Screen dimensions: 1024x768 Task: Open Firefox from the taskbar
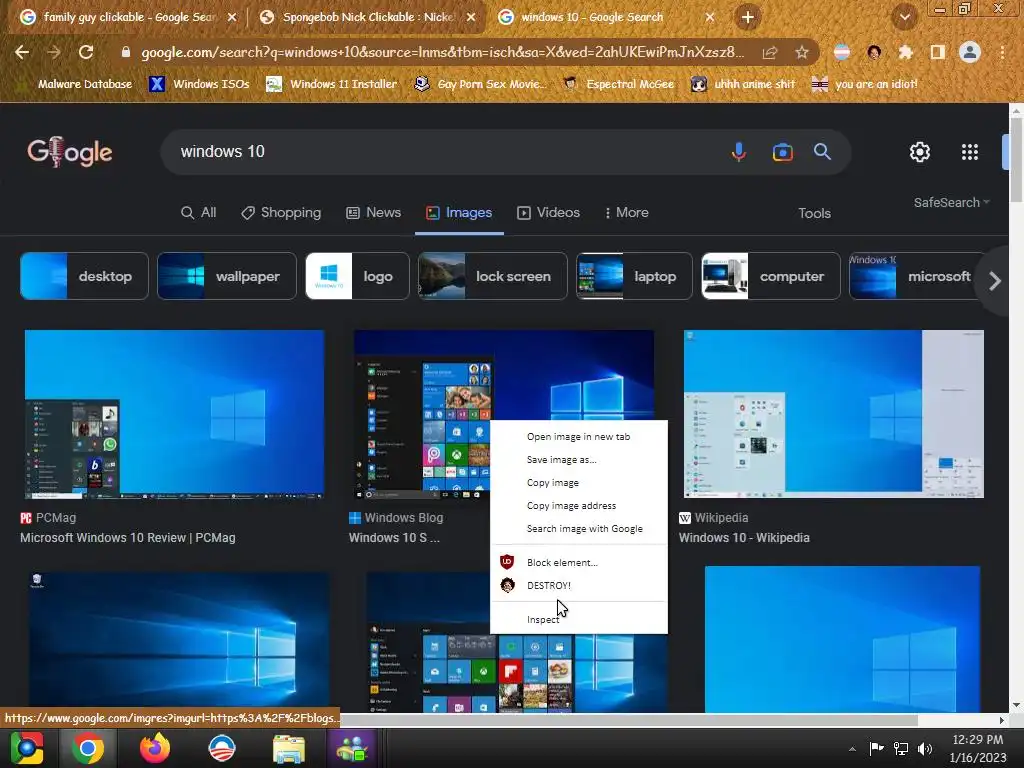(155, 748)
